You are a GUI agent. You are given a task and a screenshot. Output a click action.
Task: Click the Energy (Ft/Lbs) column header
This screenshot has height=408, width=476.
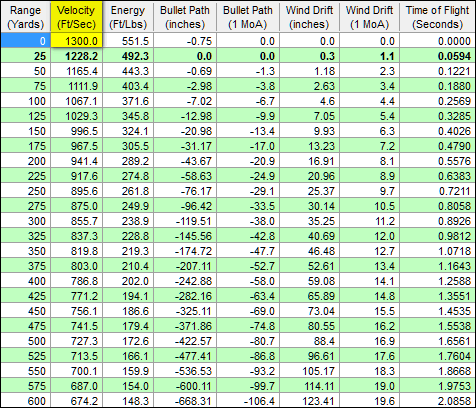128,17
